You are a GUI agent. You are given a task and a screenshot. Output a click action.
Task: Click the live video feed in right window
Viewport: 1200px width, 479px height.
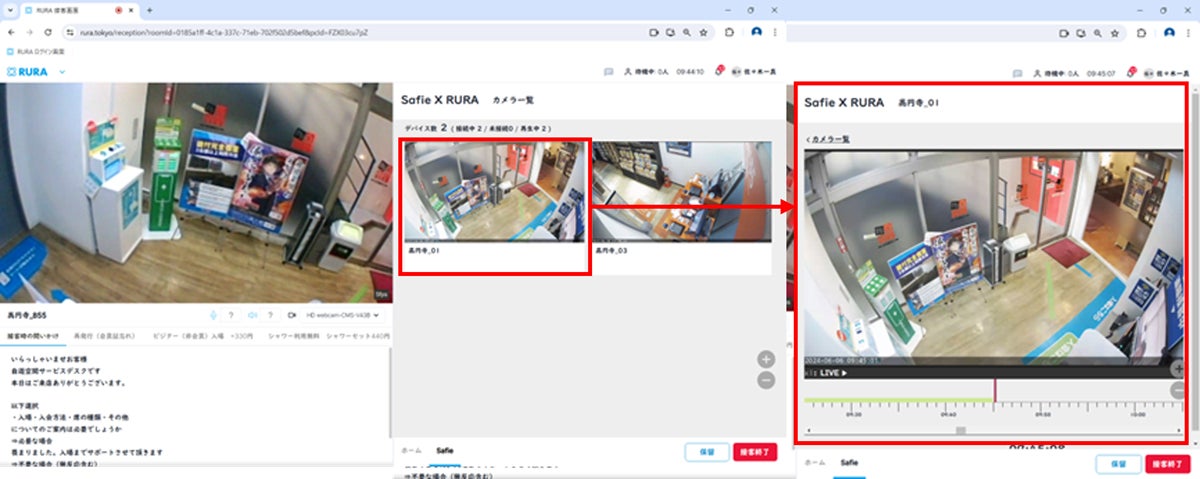tap(994, 258)
